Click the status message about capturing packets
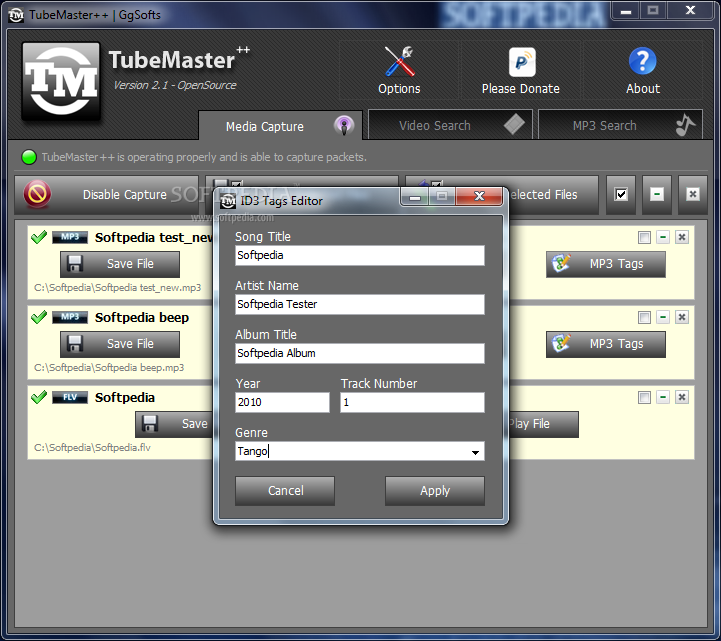The height and width of the screenshot is (641, 721). (x=204, y=157)
